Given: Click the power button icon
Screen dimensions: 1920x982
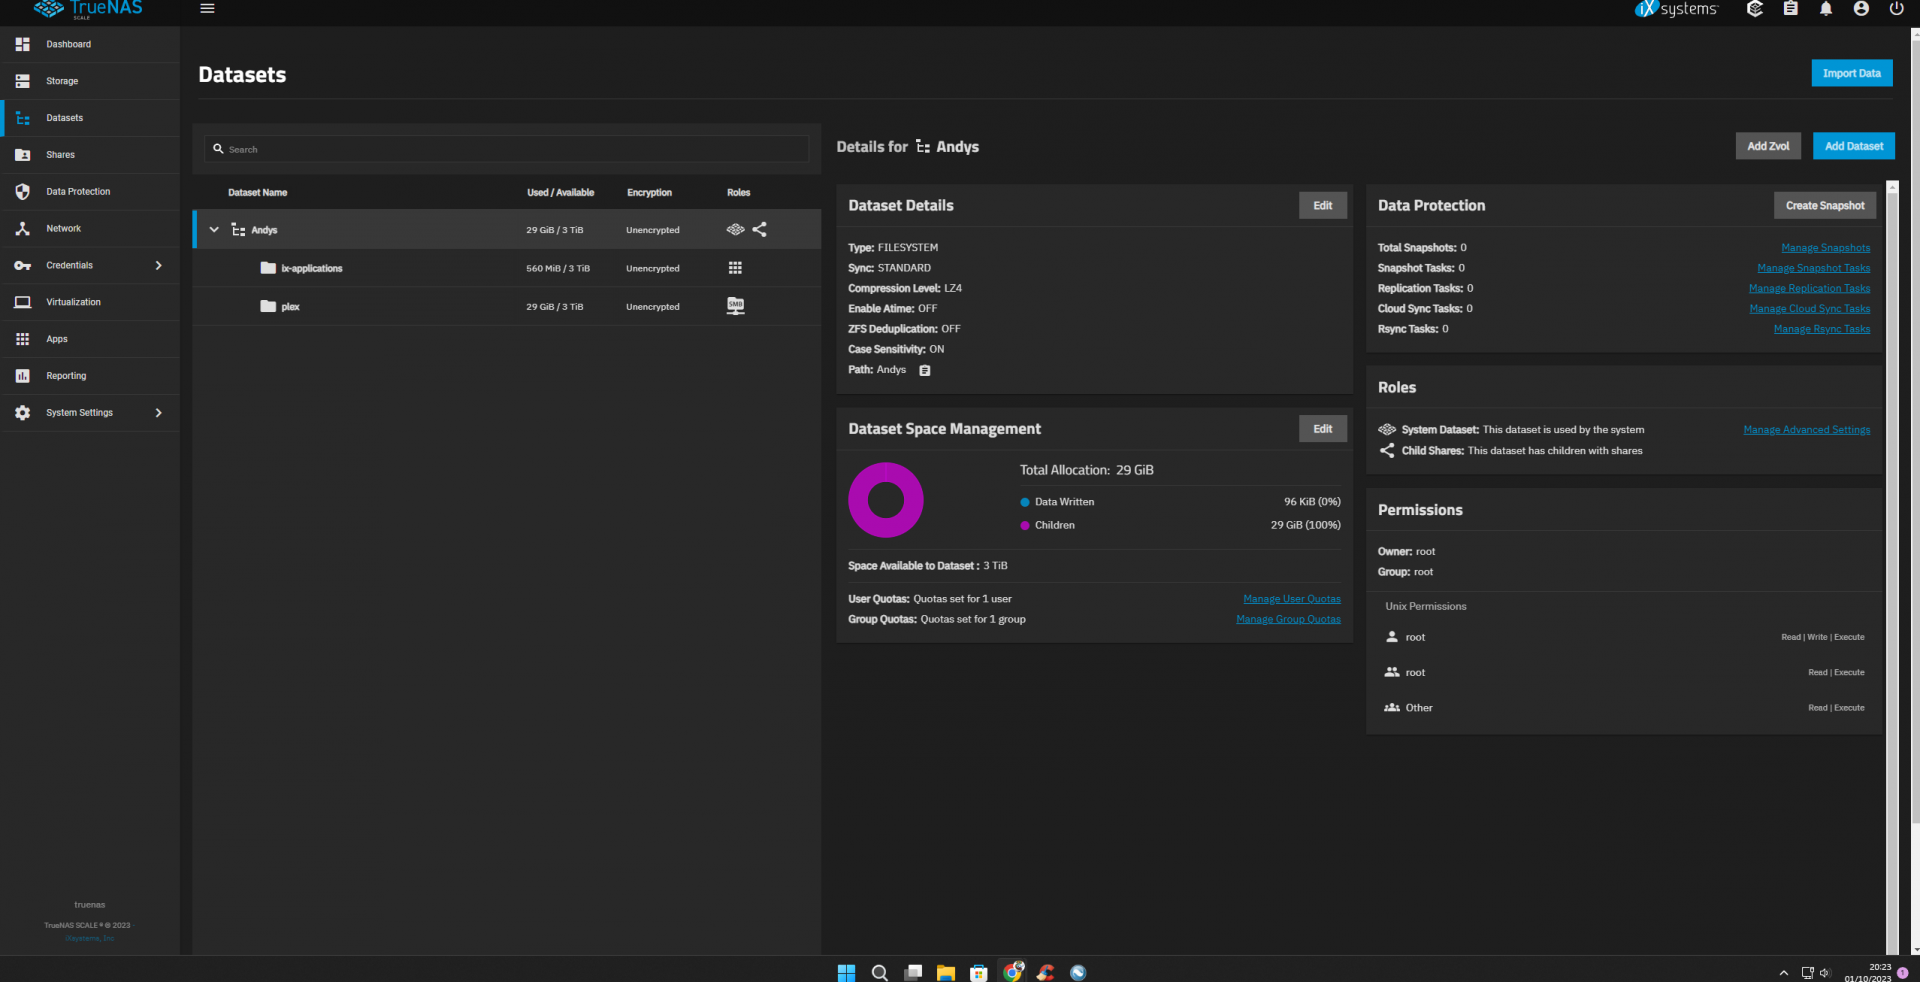Looking at the screenshot, I should pos(1896,8).
